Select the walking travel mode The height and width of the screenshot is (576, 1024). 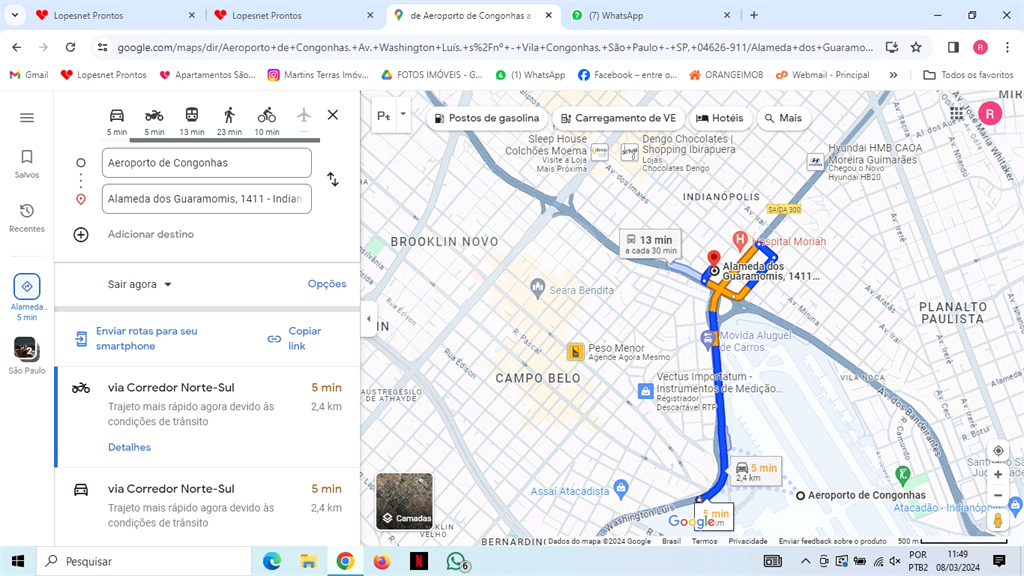(x=229, y=116)
